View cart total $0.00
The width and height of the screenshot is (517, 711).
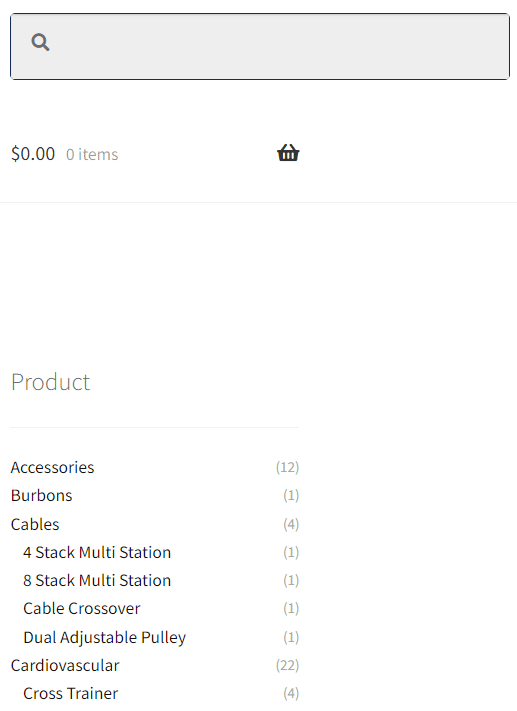pos(33,154)
